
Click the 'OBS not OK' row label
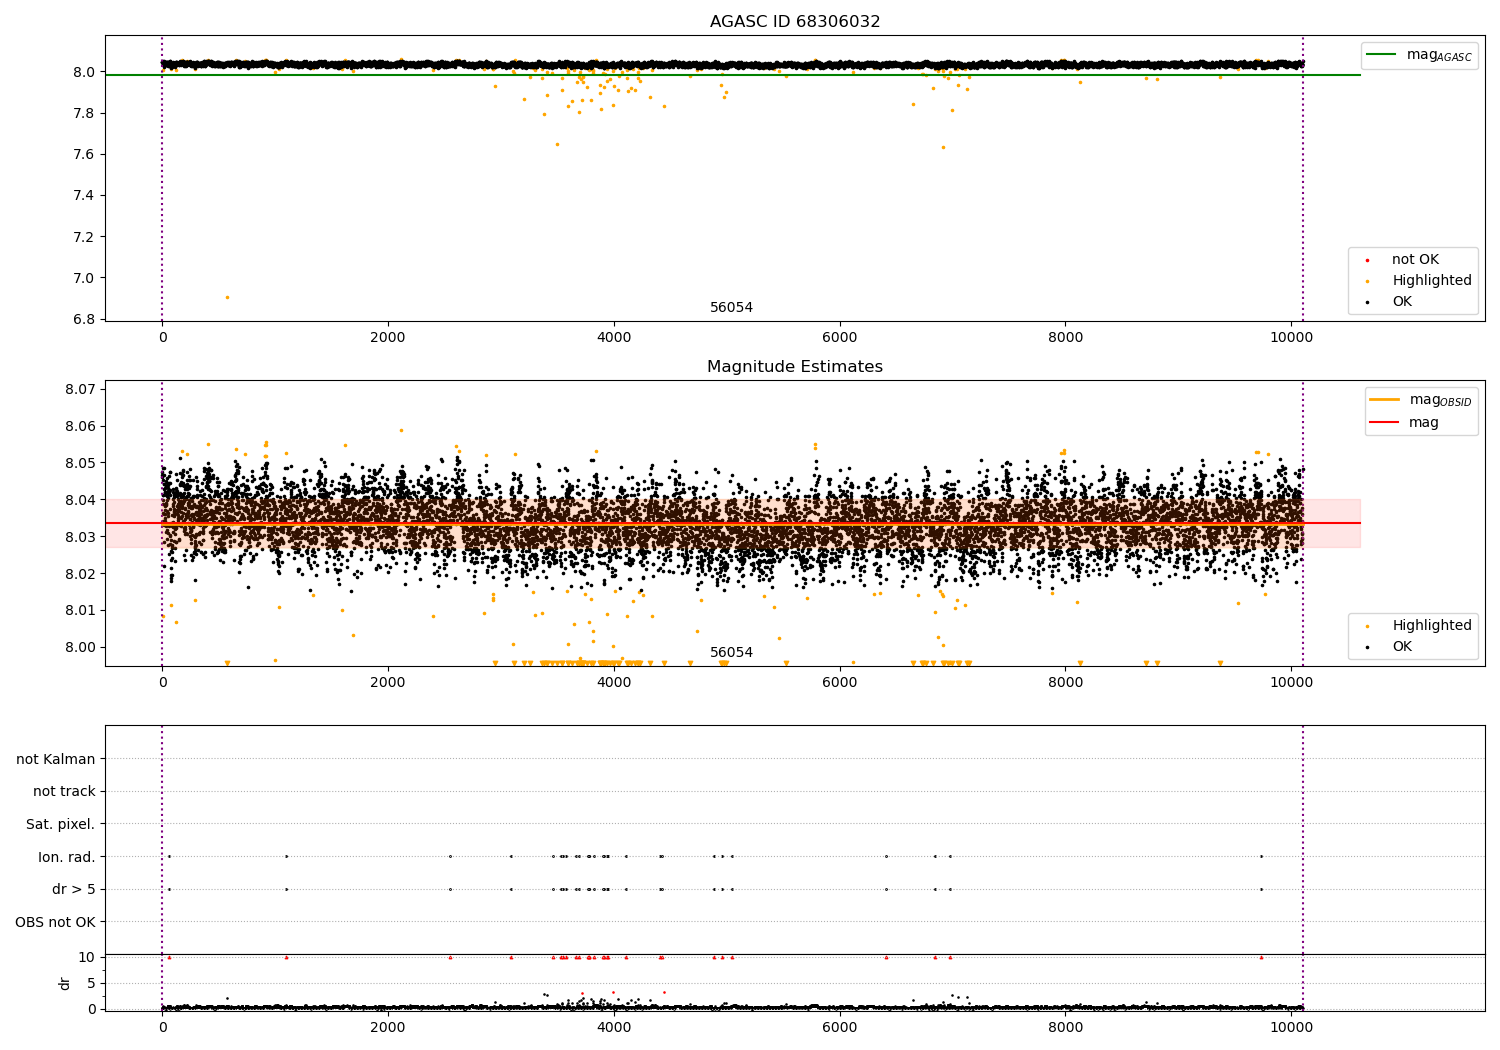click(x=55, y=922)
